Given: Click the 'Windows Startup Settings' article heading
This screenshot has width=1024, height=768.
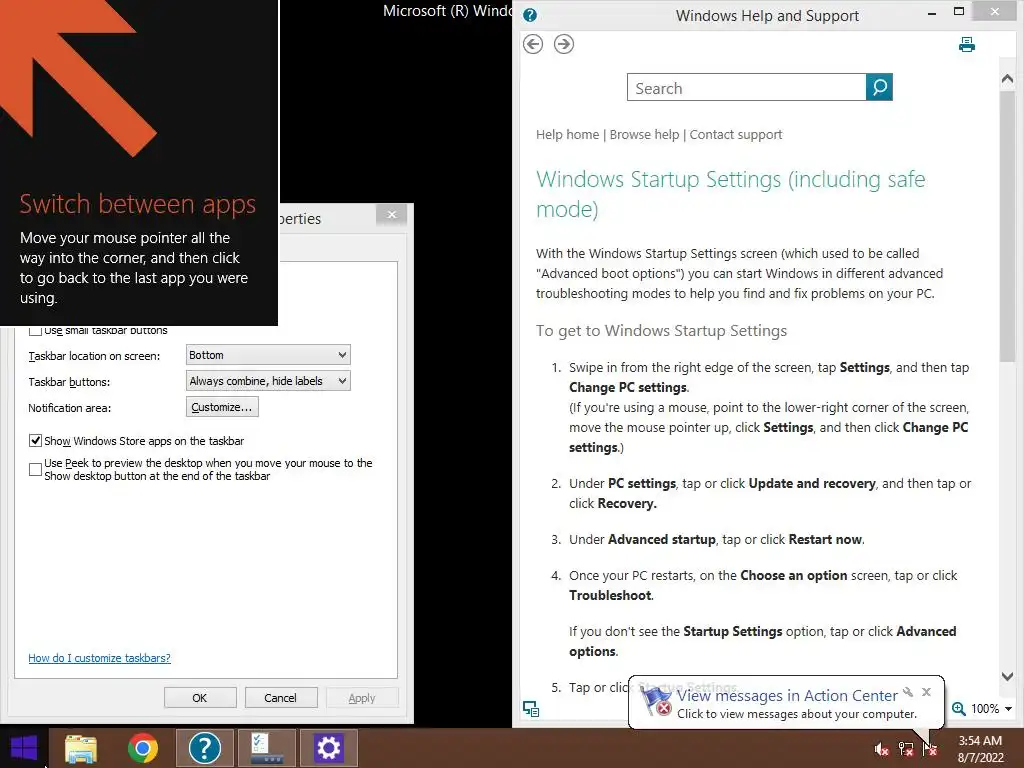Looking at the screenshot, I should [731, 194].
